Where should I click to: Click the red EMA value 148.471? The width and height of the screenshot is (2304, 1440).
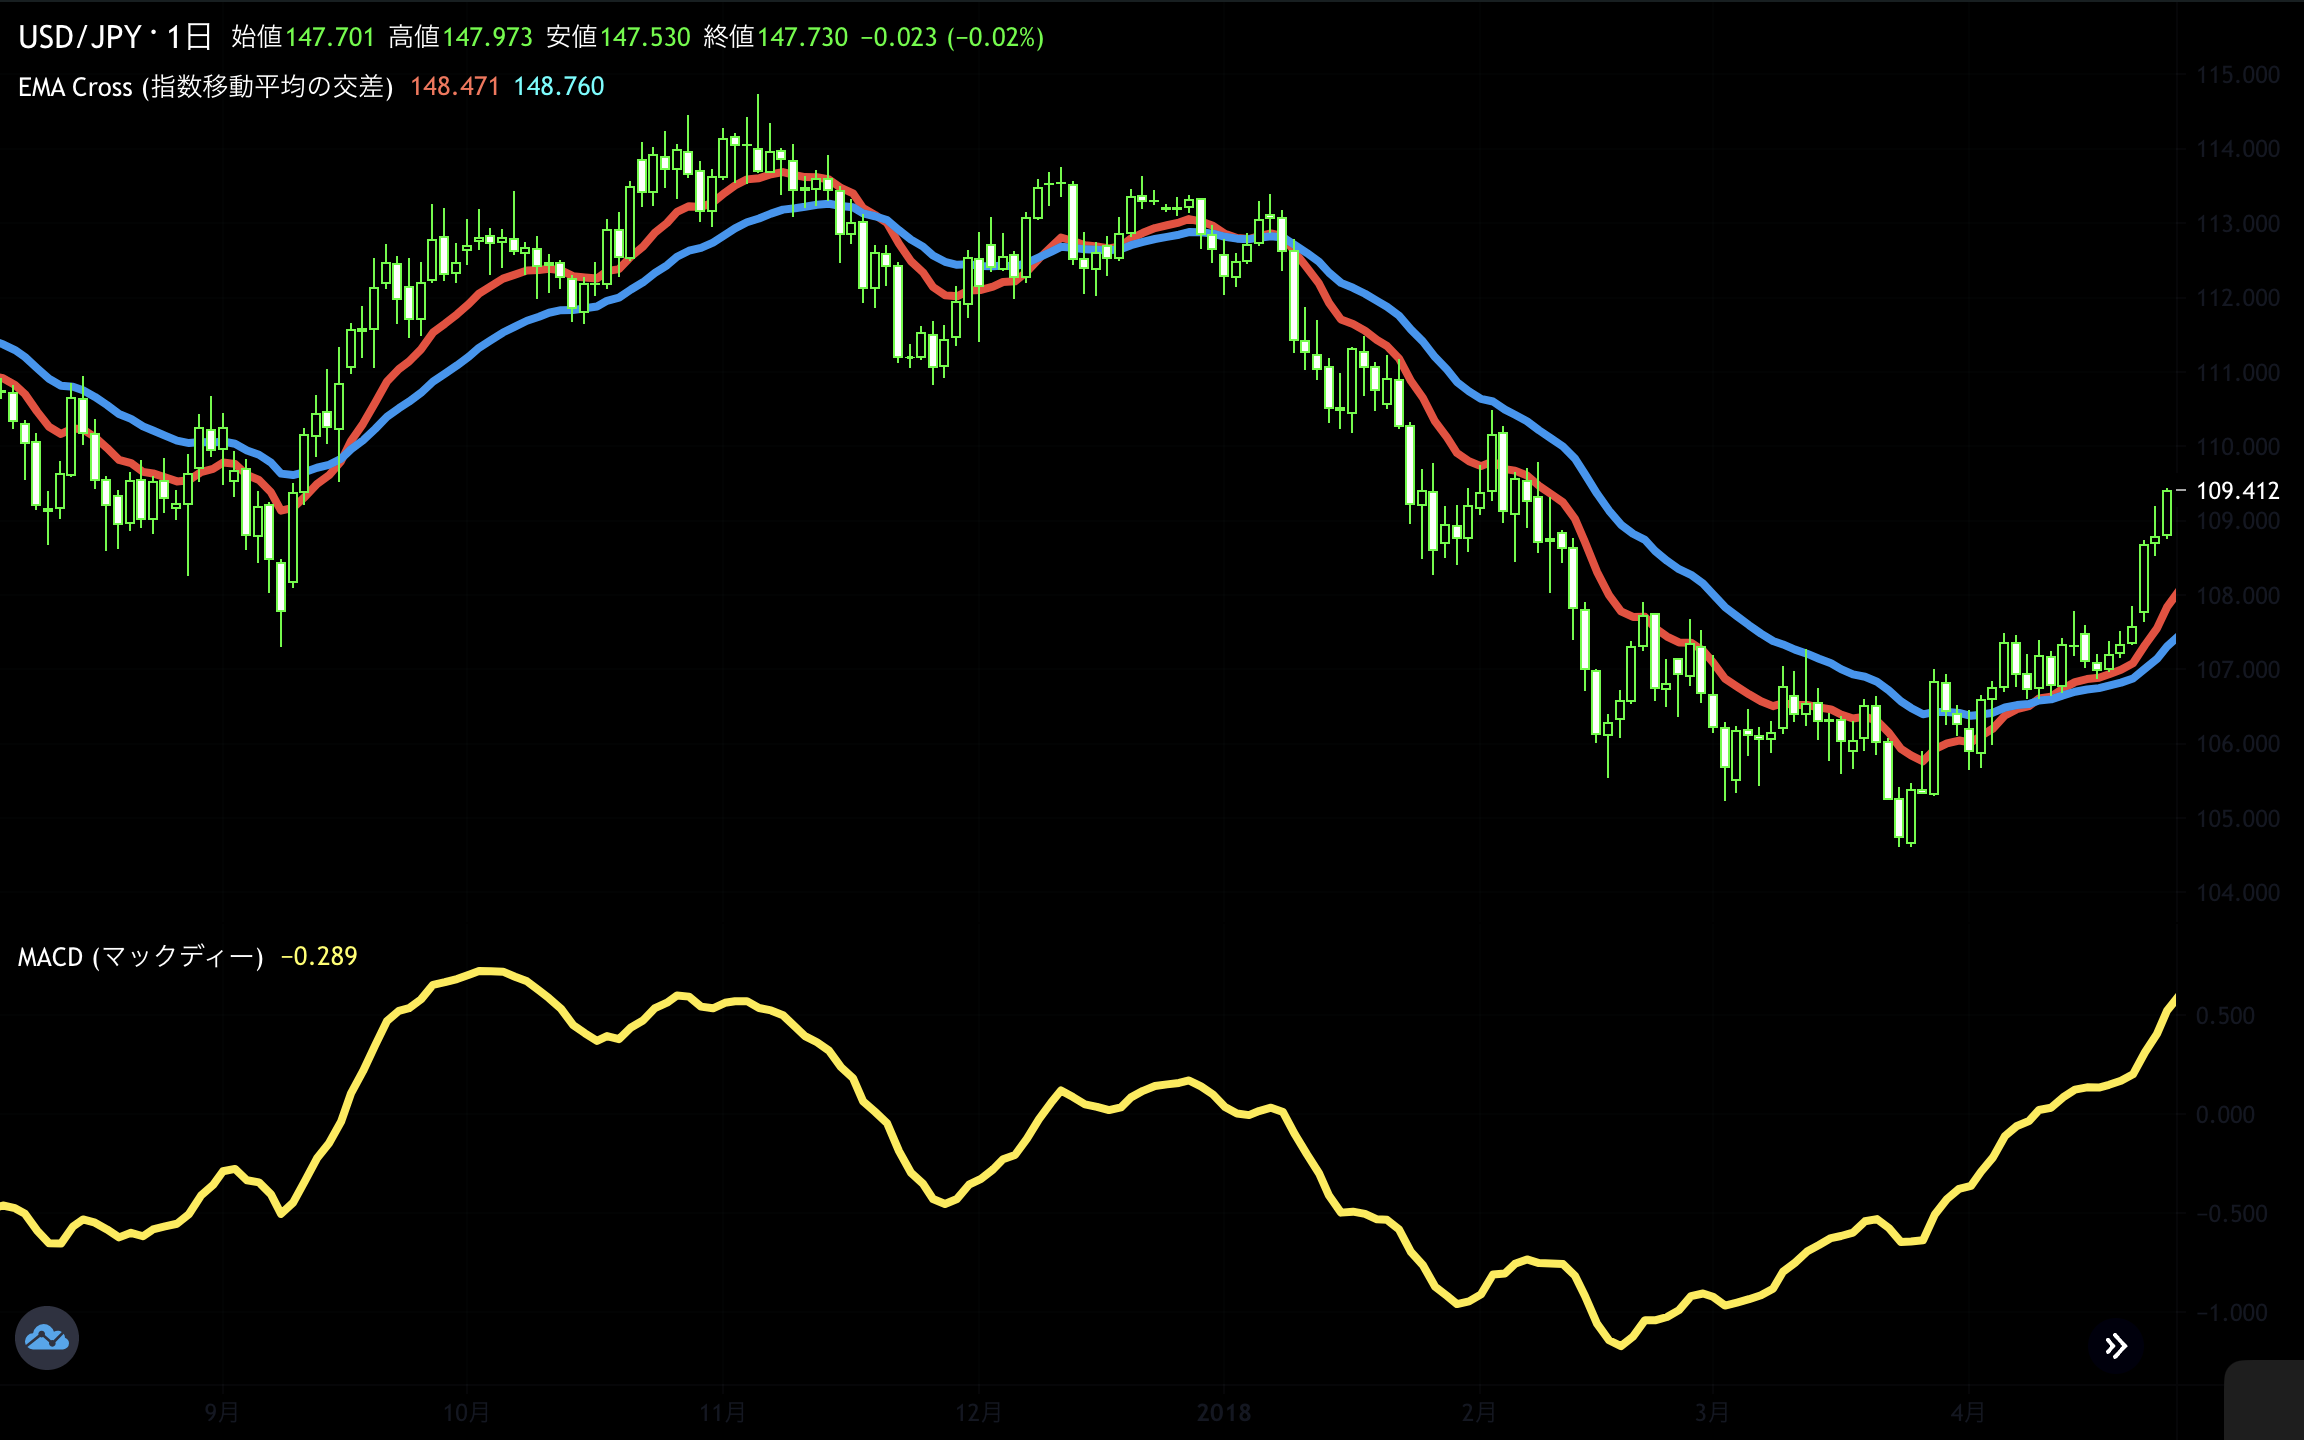(x=454, y=87)
